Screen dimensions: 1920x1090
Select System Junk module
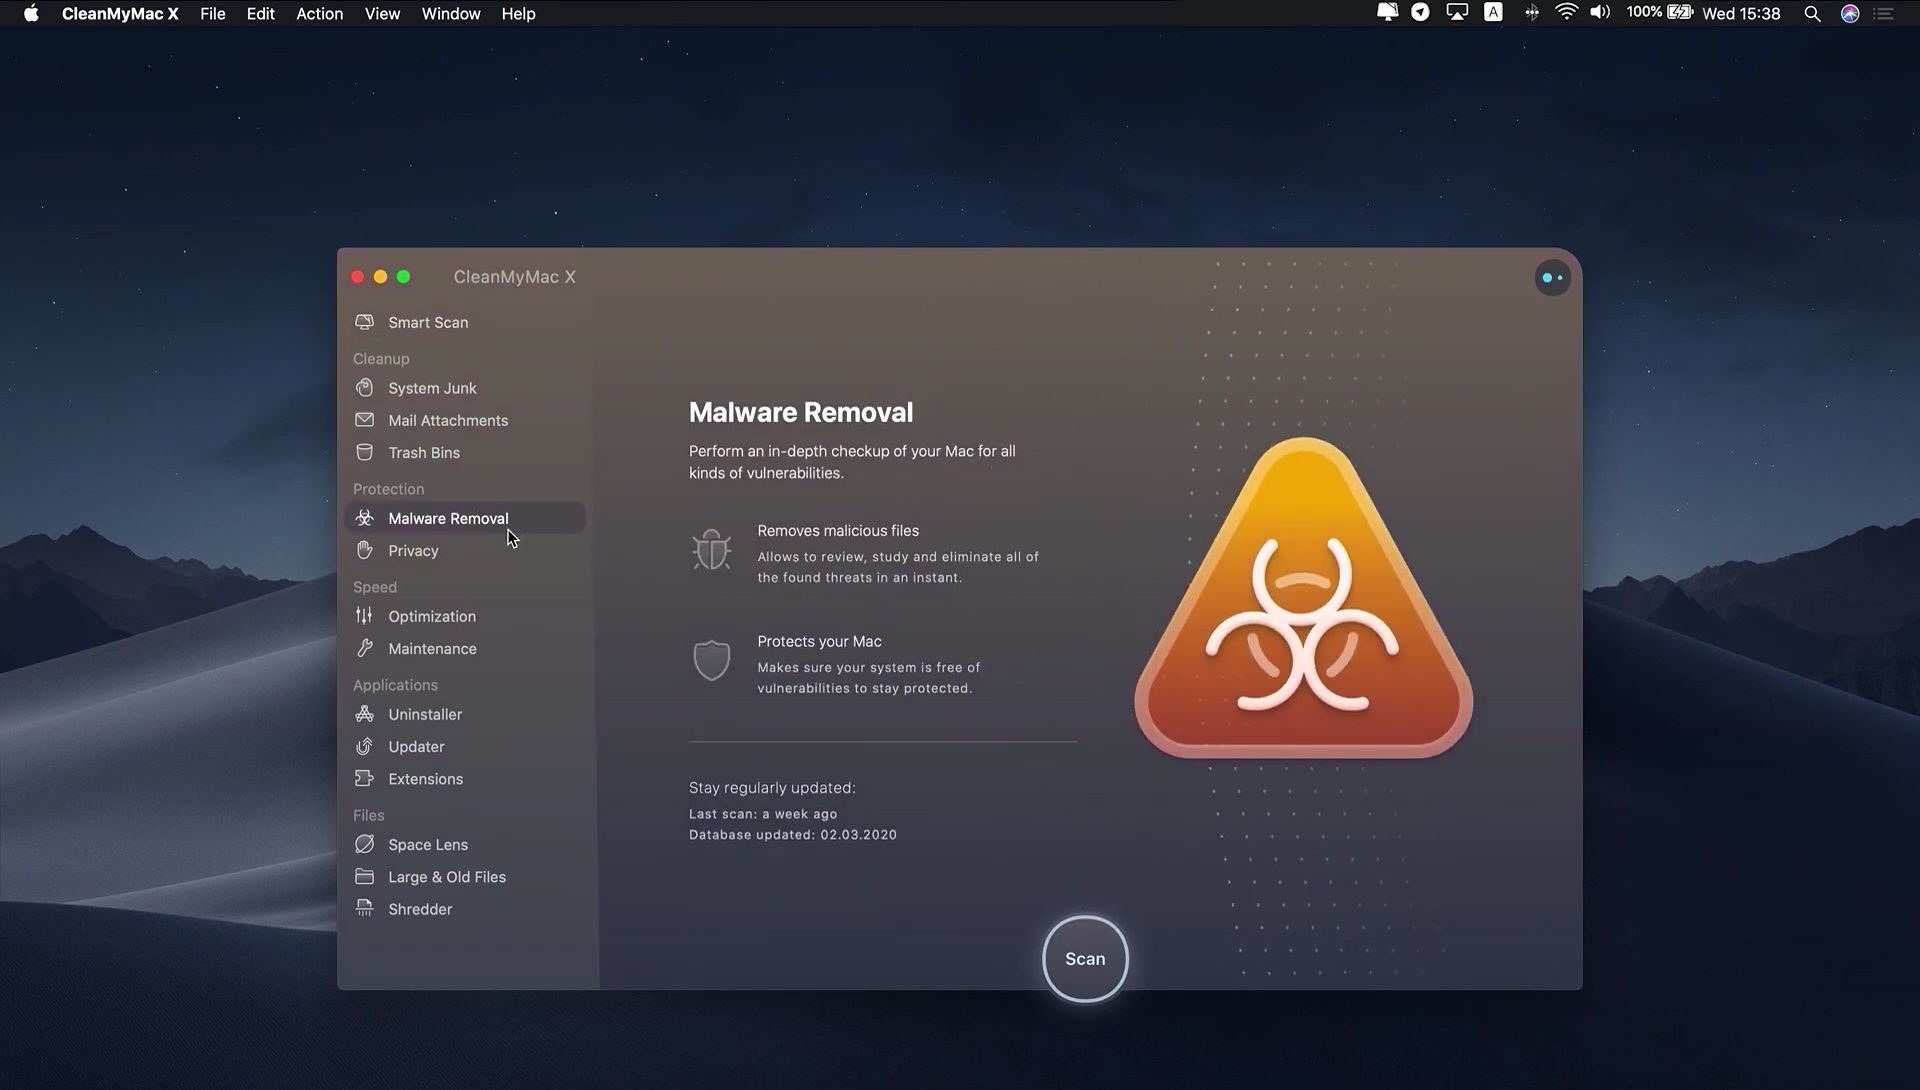click(466, 387)
